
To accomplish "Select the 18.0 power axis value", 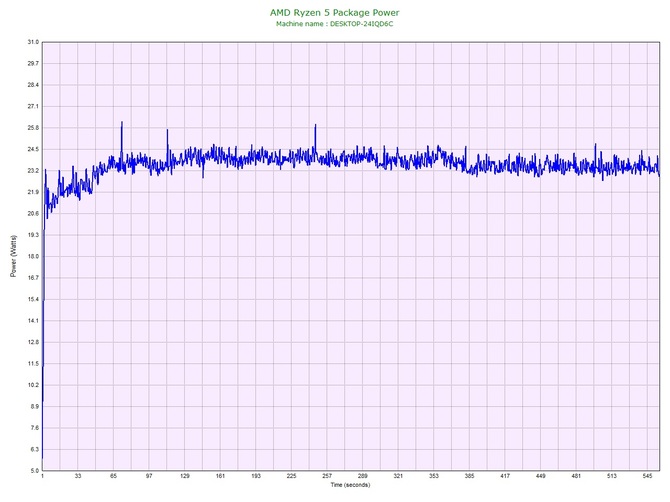I will (33, 256).
